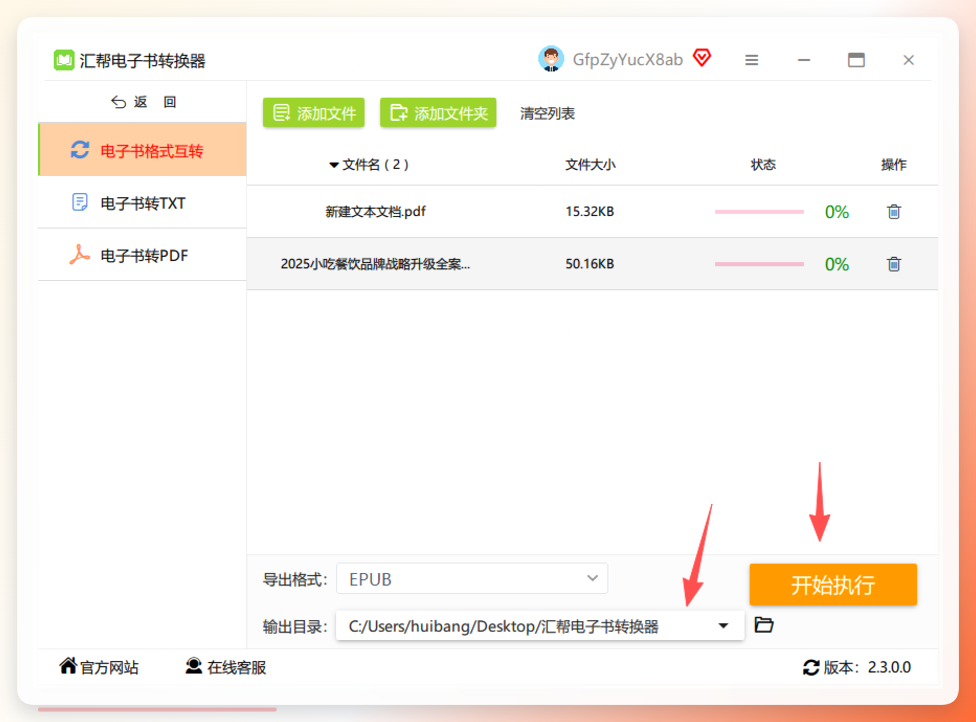Open the 导出格式 EPUB dropdown
Screen dimensions: 976x722
click(x=472, y=579)
